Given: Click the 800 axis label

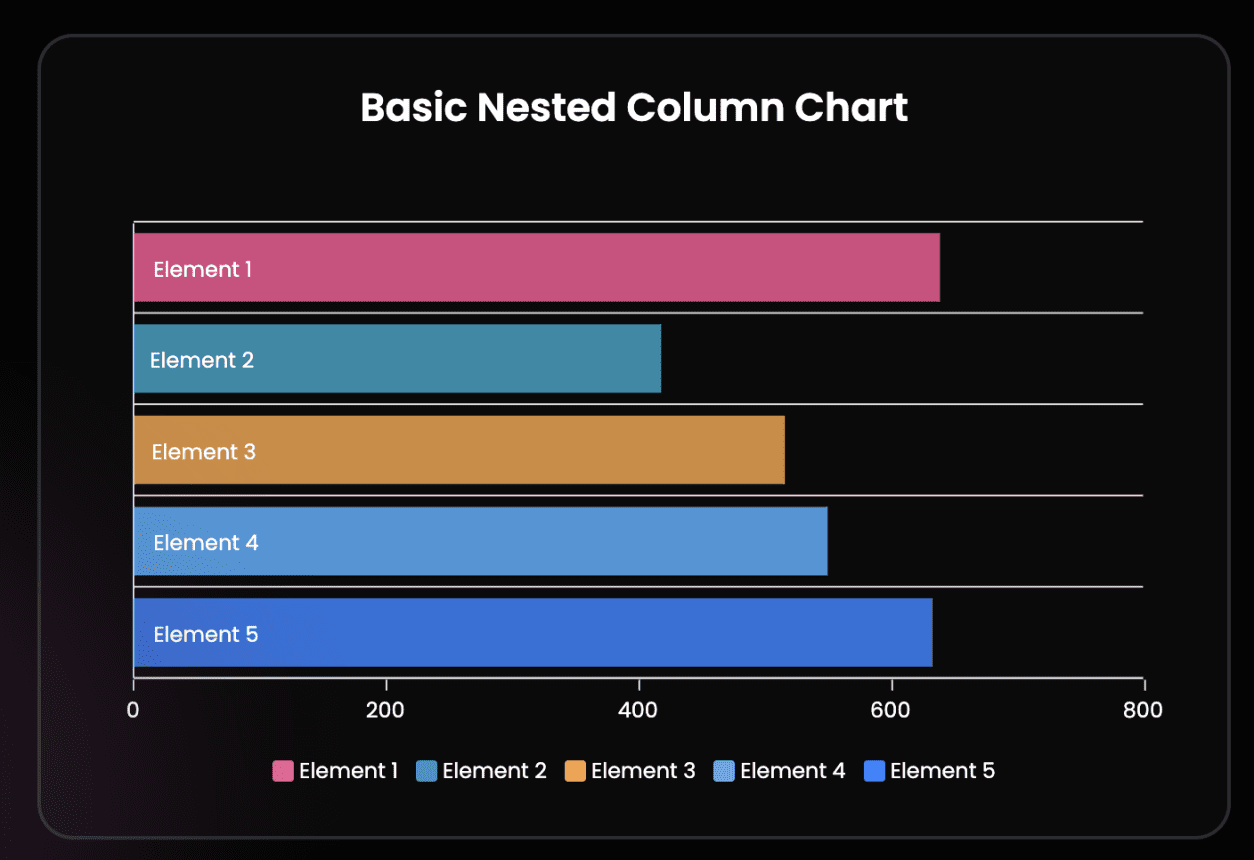Looking at the screenshot, I should (x=1143, y=710).
